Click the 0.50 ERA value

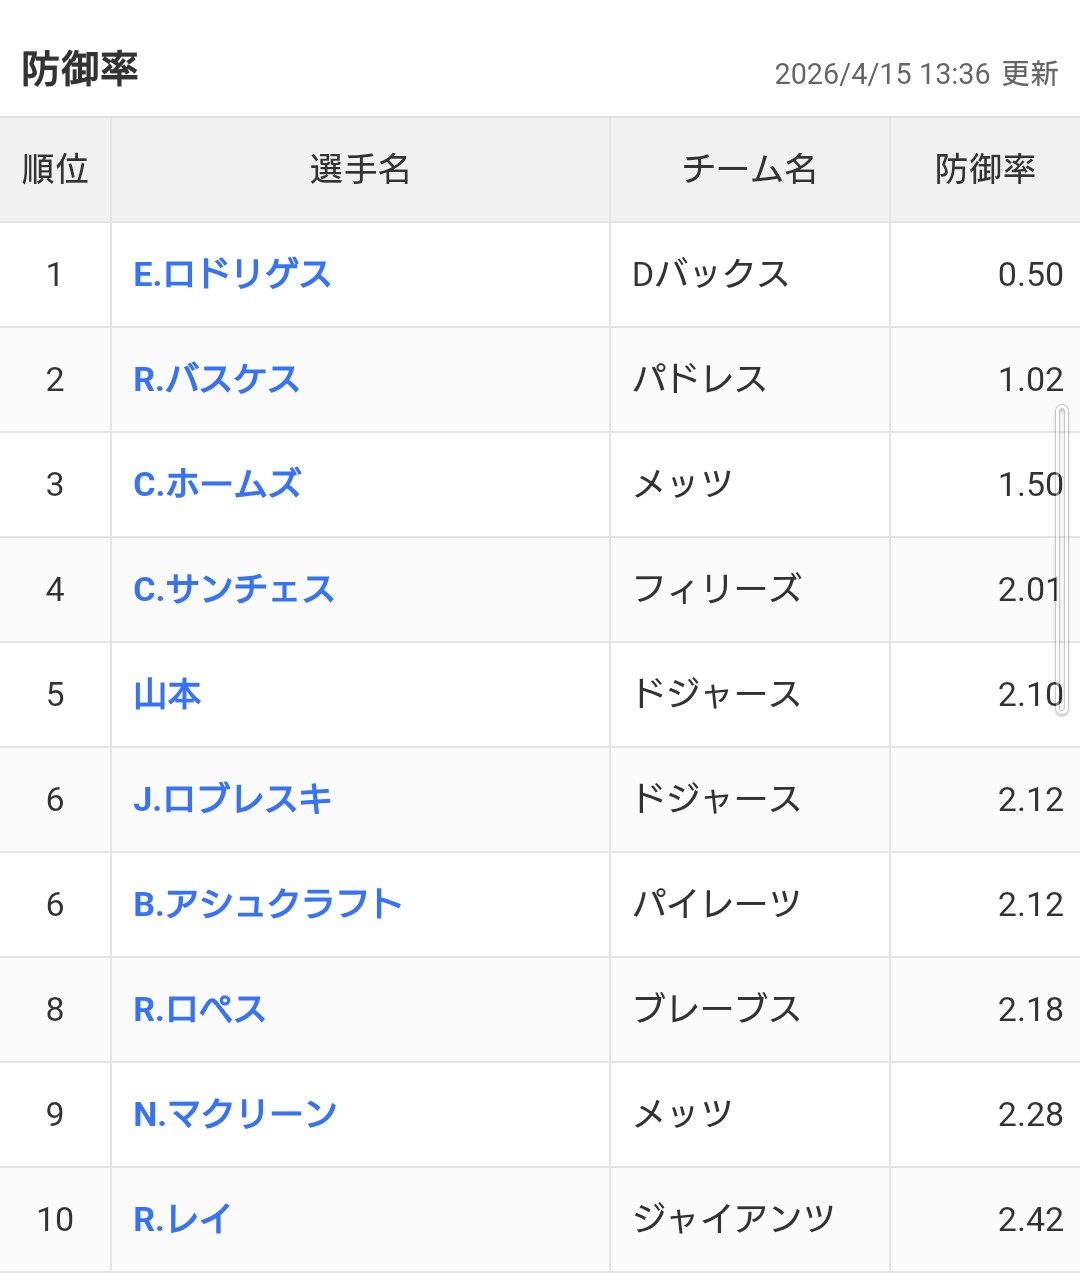pyautogui.click(x=1030, y=274)
